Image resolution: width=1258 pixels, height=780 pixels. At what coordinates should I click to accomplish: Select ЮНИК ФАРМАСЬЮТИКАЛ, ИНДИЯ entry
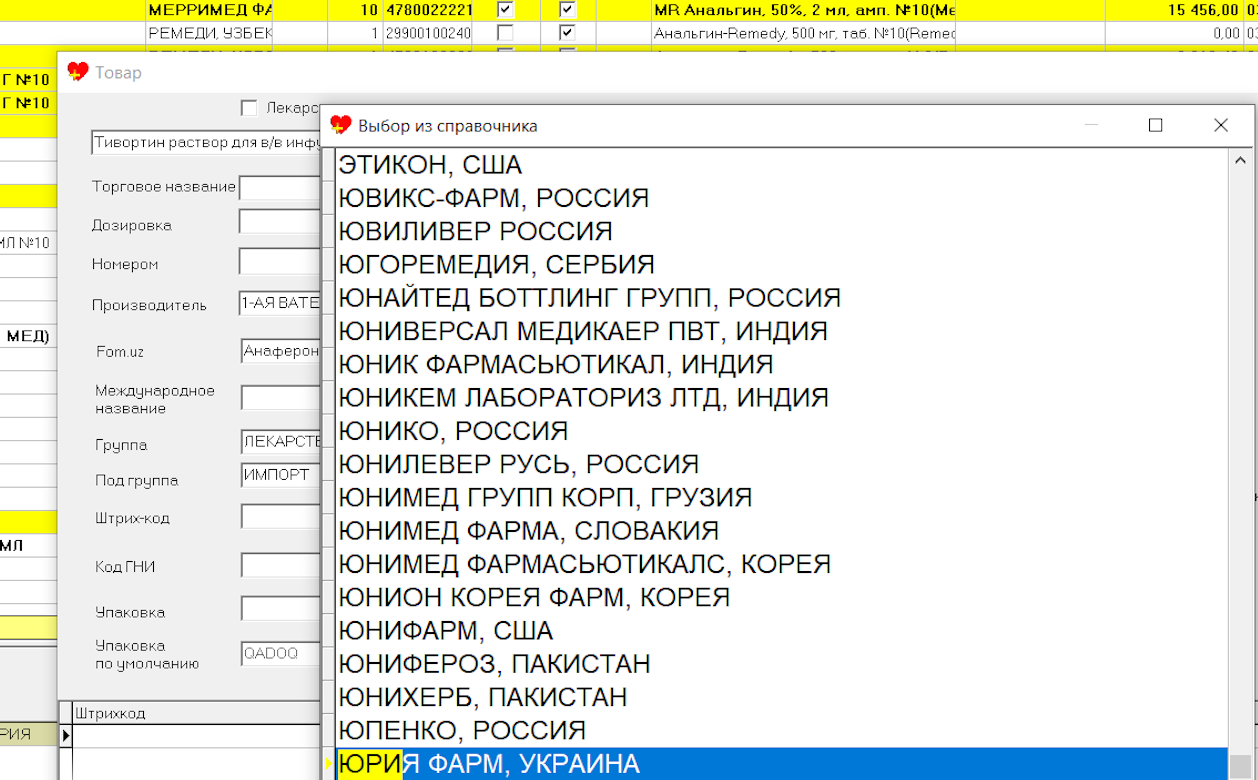pyautogui.click(x=781, y=364)
